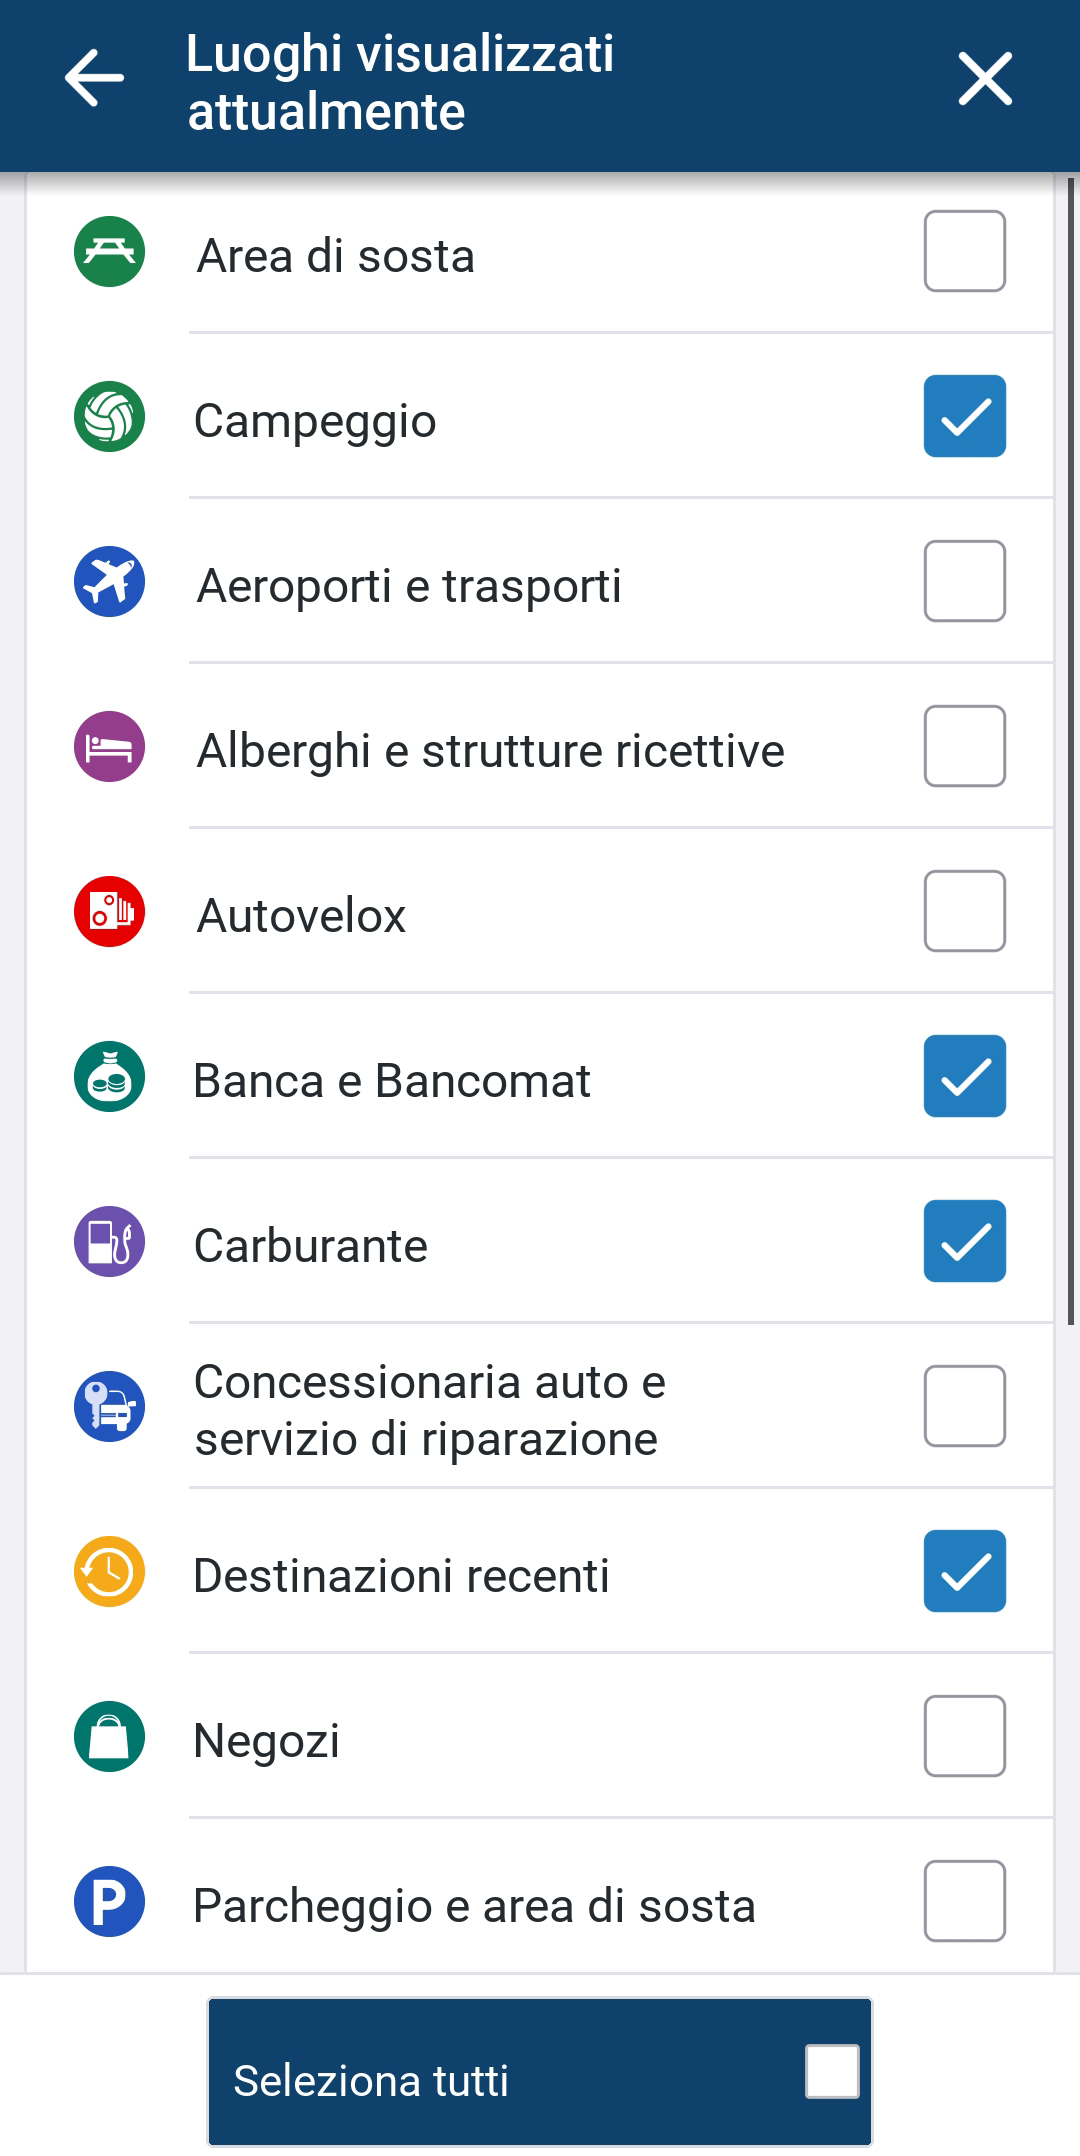This screenshot has width=1080, height=2156.
Task: Tap the orange recent destinations clock icon
Action: (110, 1571)
